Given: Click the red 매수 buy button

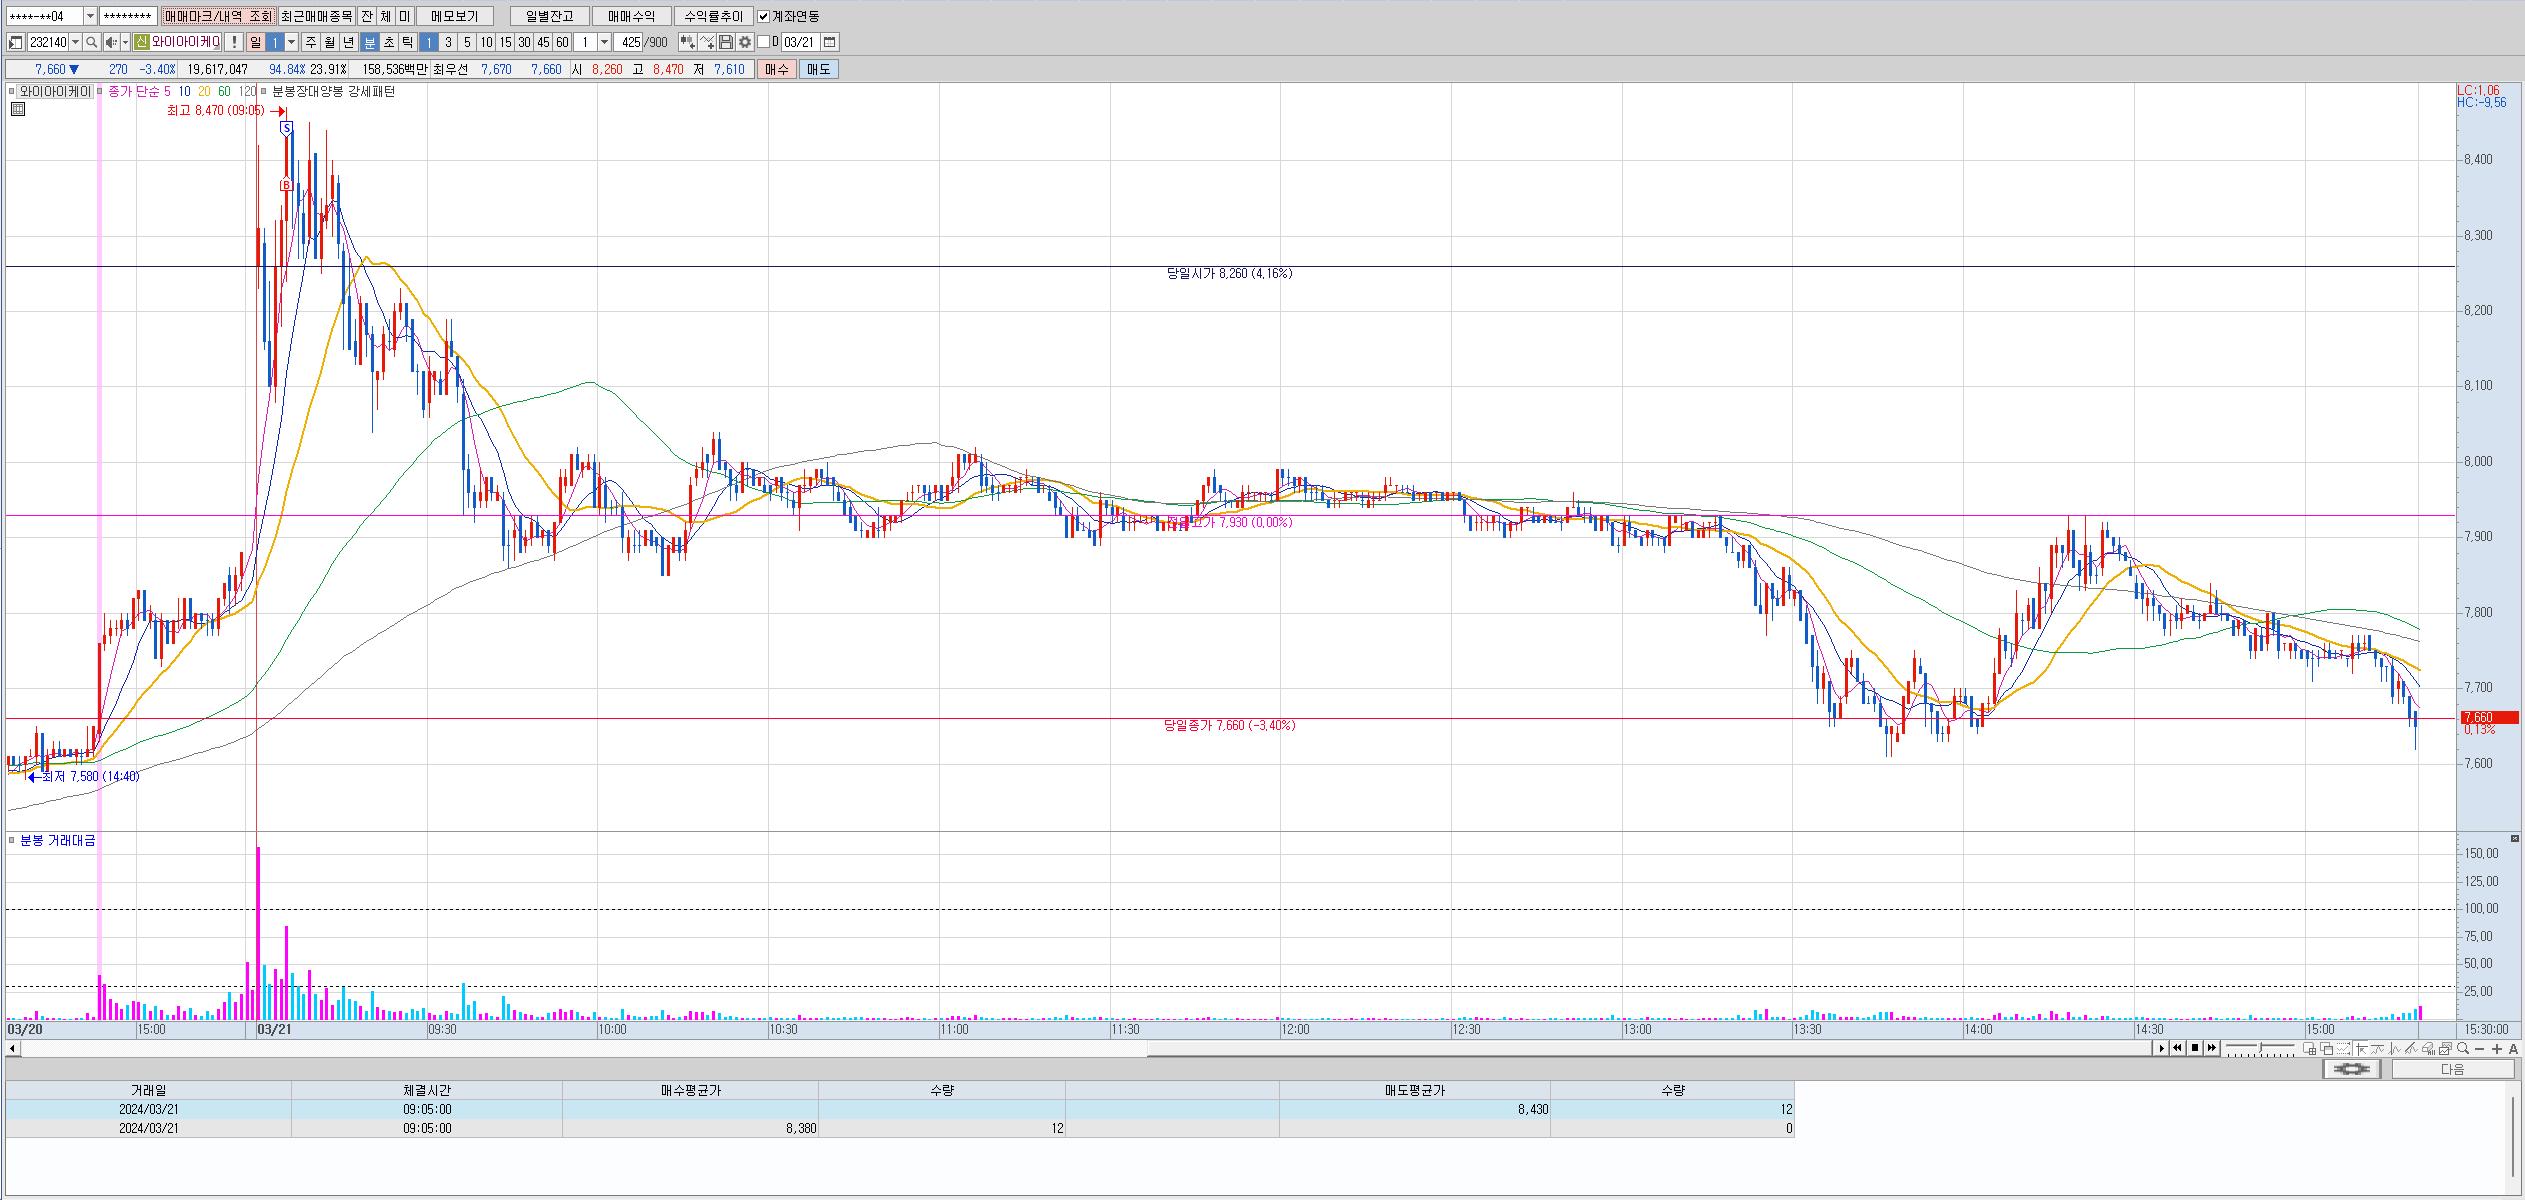Looking at the screenshot, I should pos(777,69).
